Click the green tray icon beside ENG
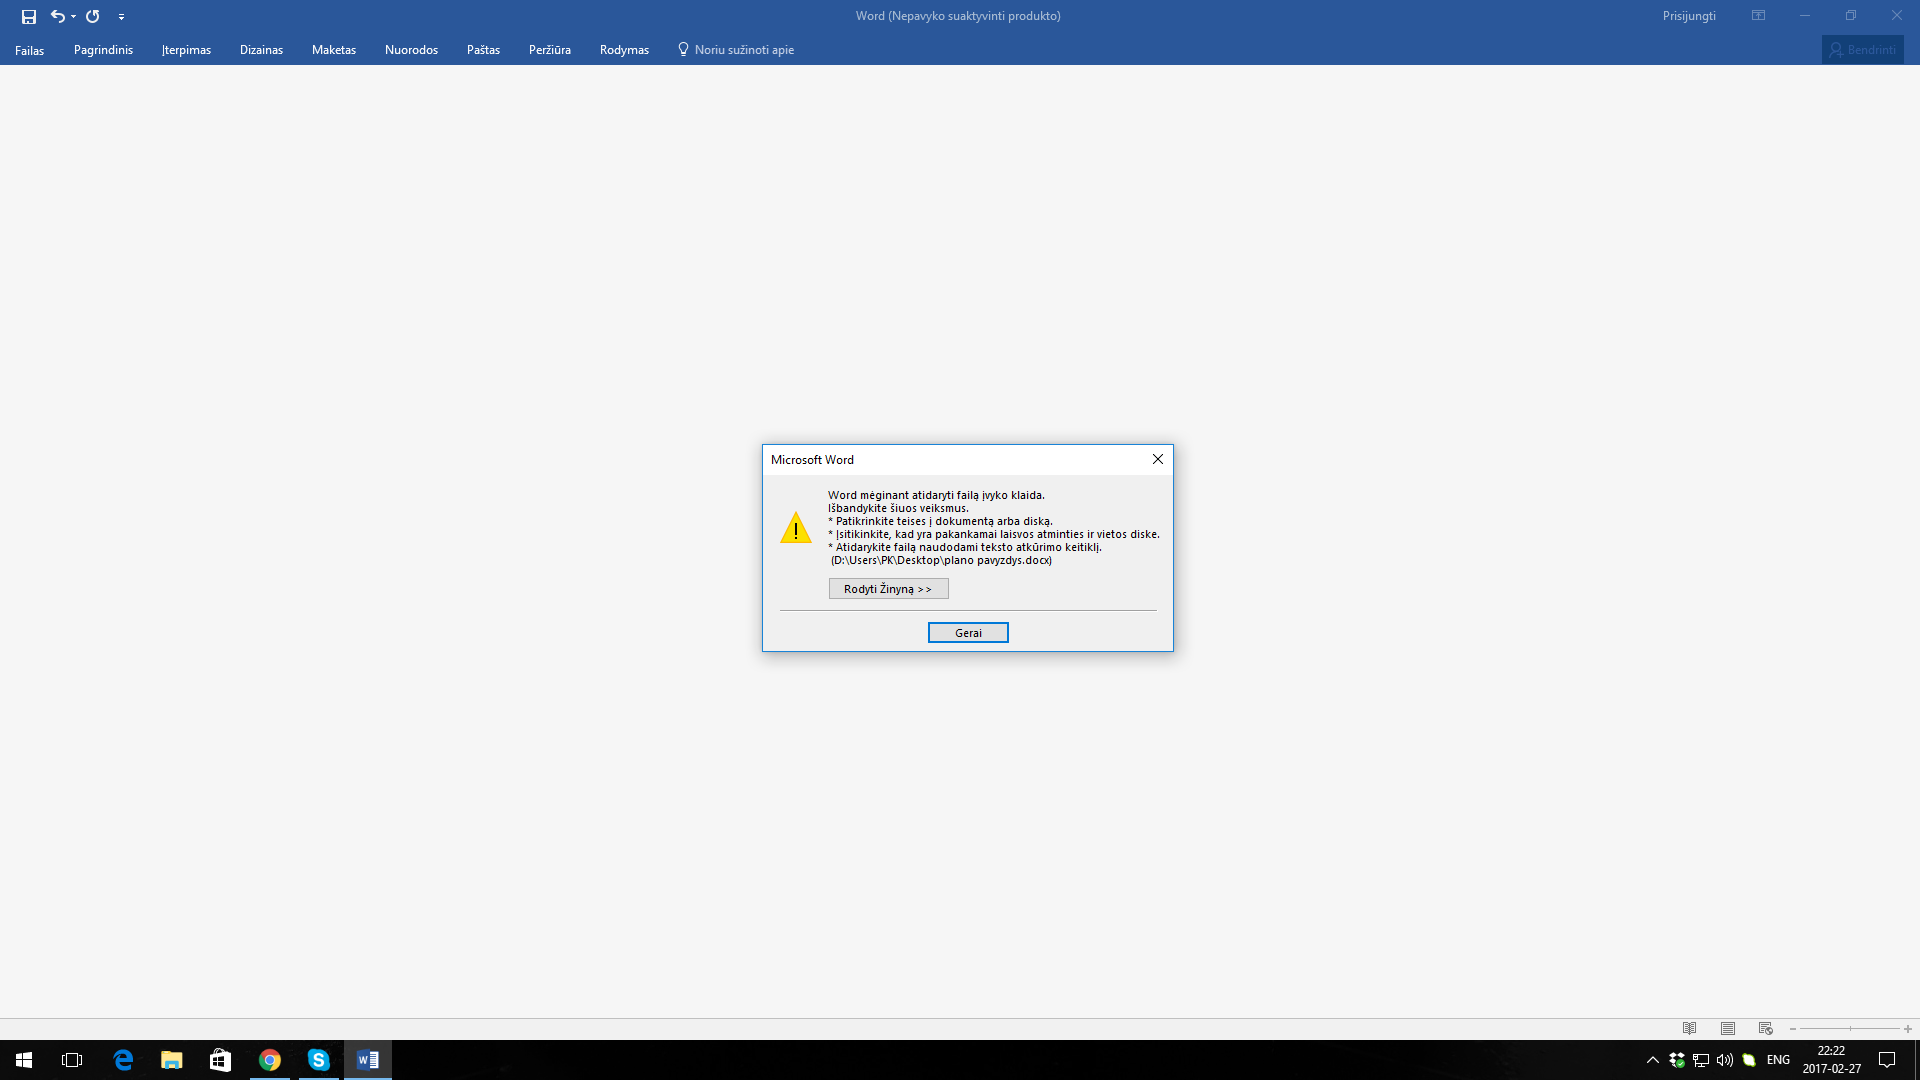This screenshot has height=1080, width=1920. pyautogui.click(x=1749, y=1060)
